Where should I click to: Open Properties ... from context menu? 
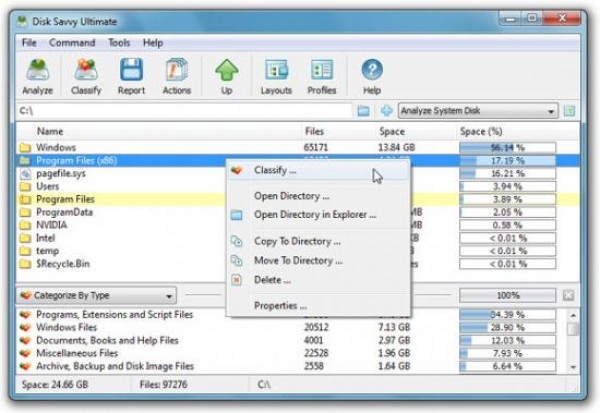pos(318,306)
